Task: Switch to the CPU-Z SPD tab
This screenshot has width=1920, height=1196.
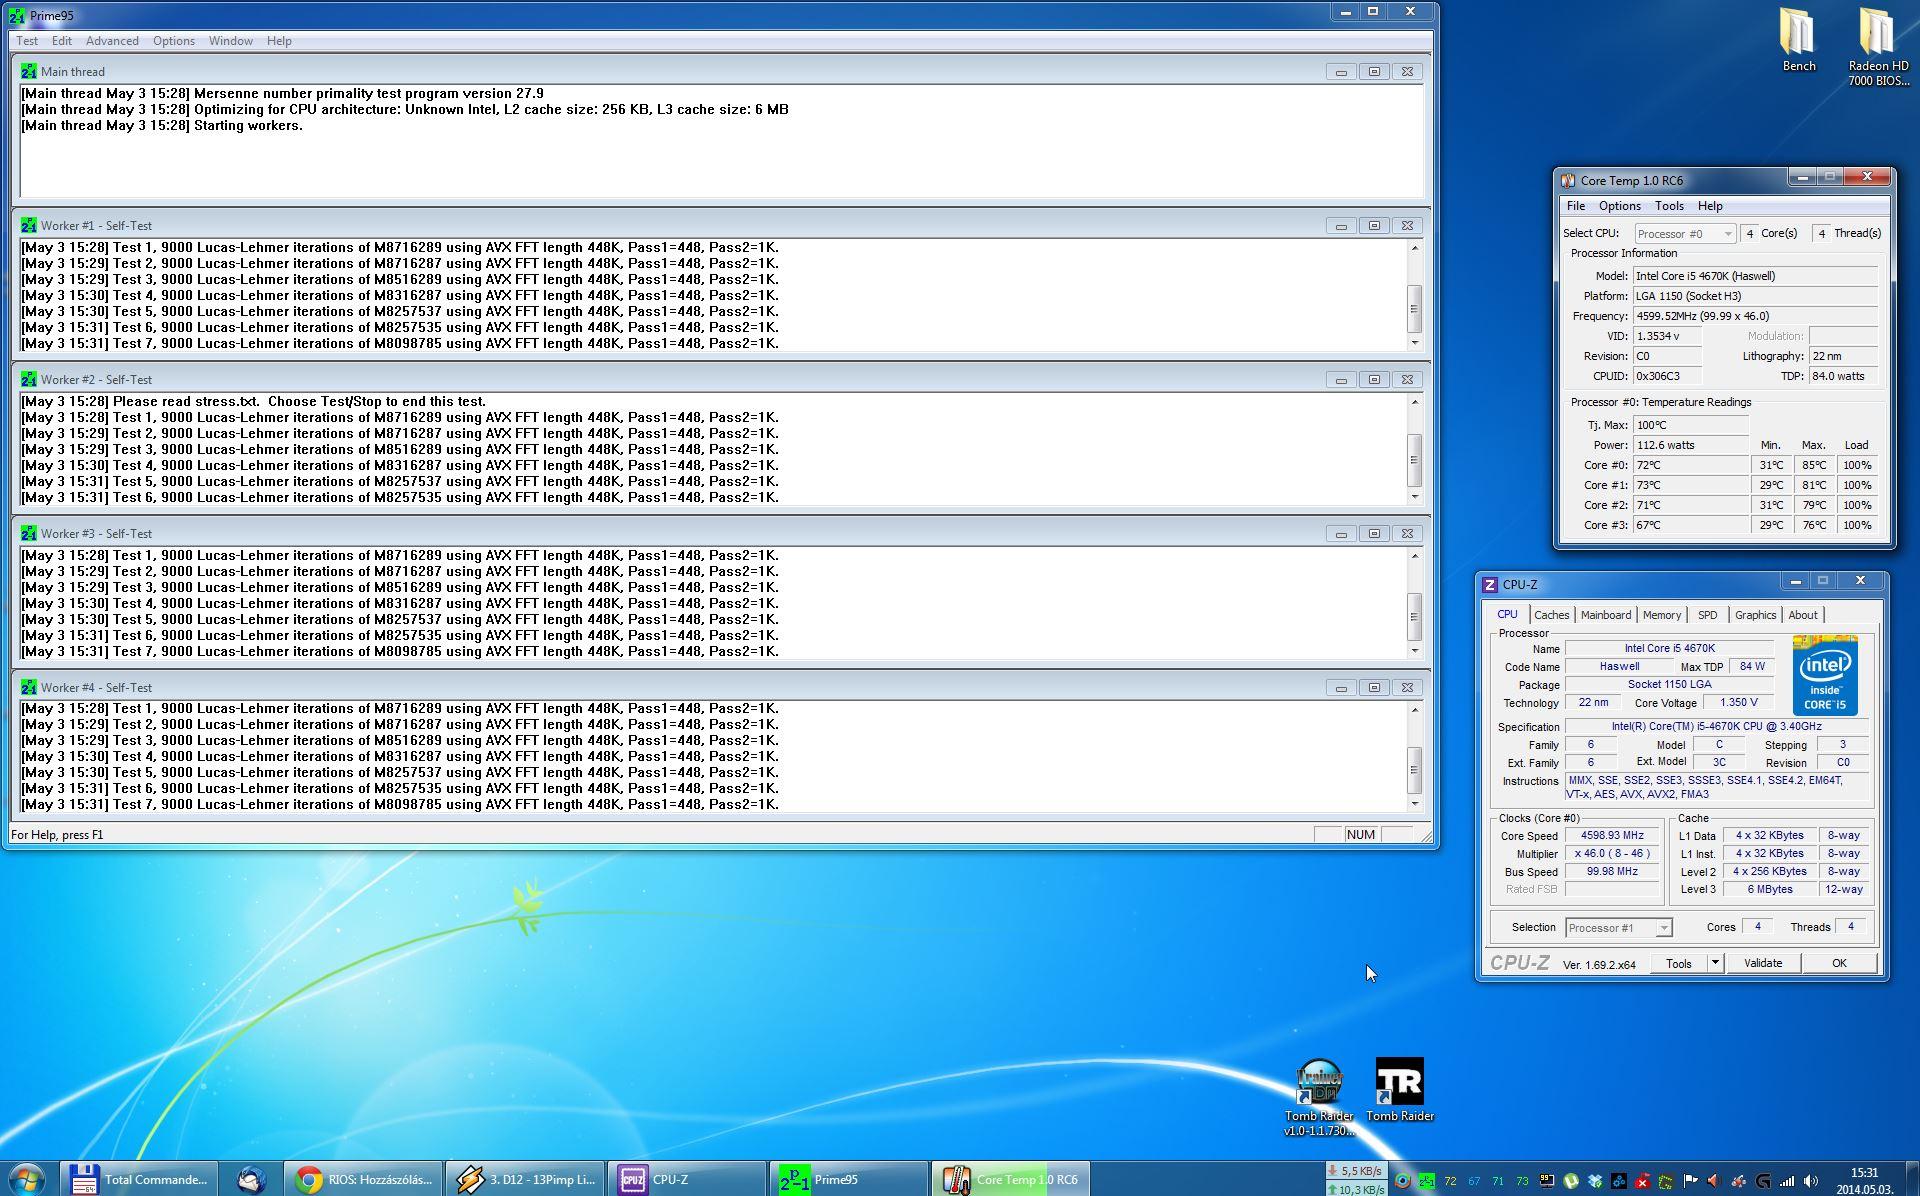Action: [1707, 615]
